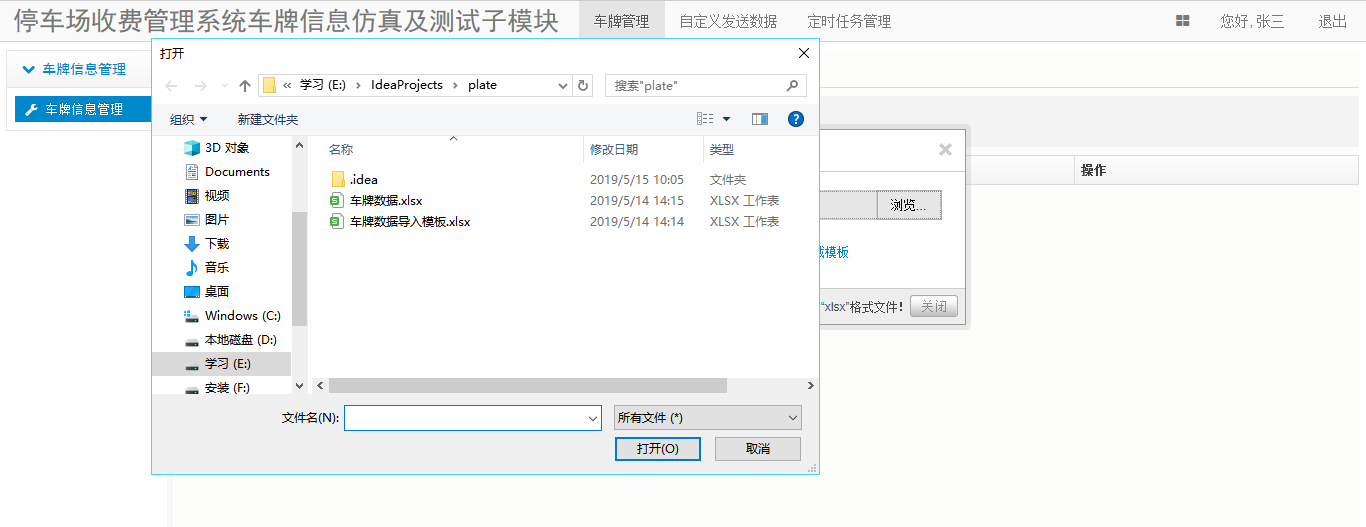
Task: Refresh the plate folder view
Action: tap(584, 86)
